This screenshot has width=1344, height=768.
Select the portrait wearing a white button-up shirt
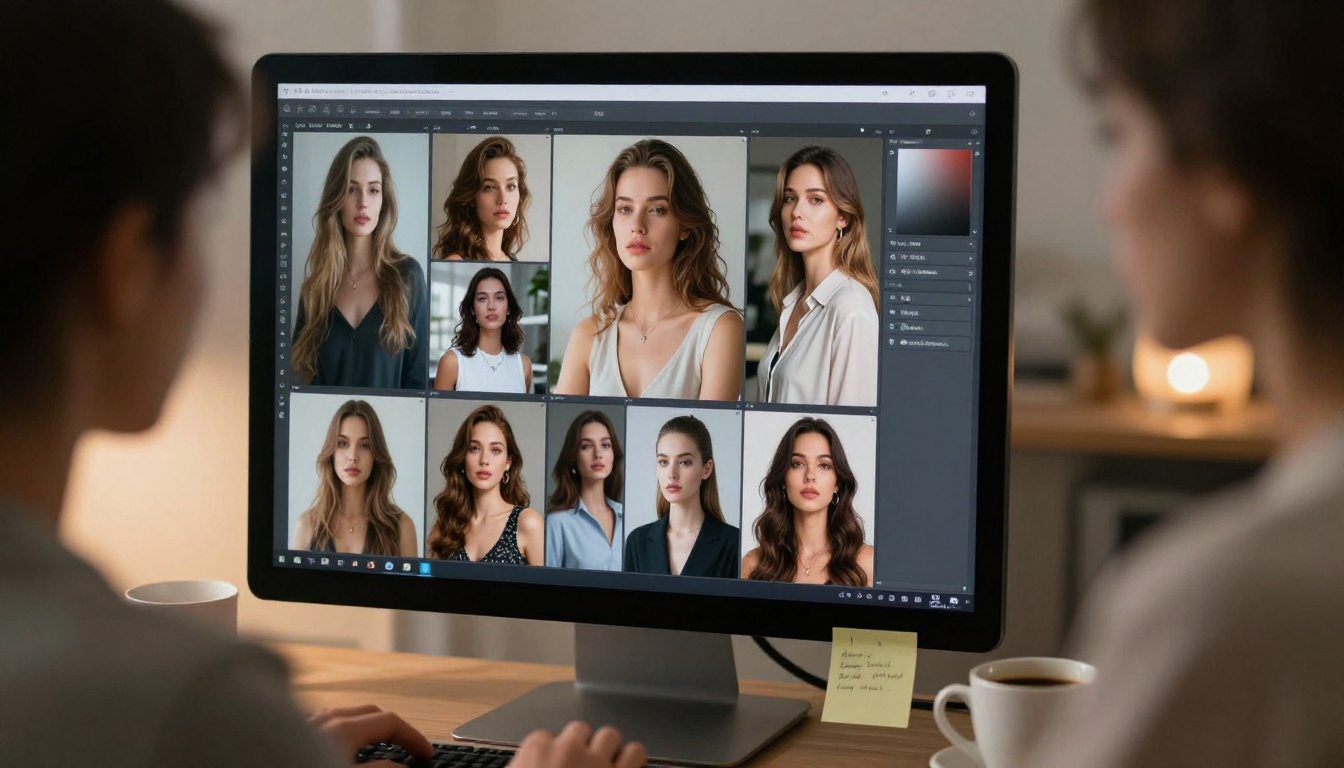[x=815, y=271]
